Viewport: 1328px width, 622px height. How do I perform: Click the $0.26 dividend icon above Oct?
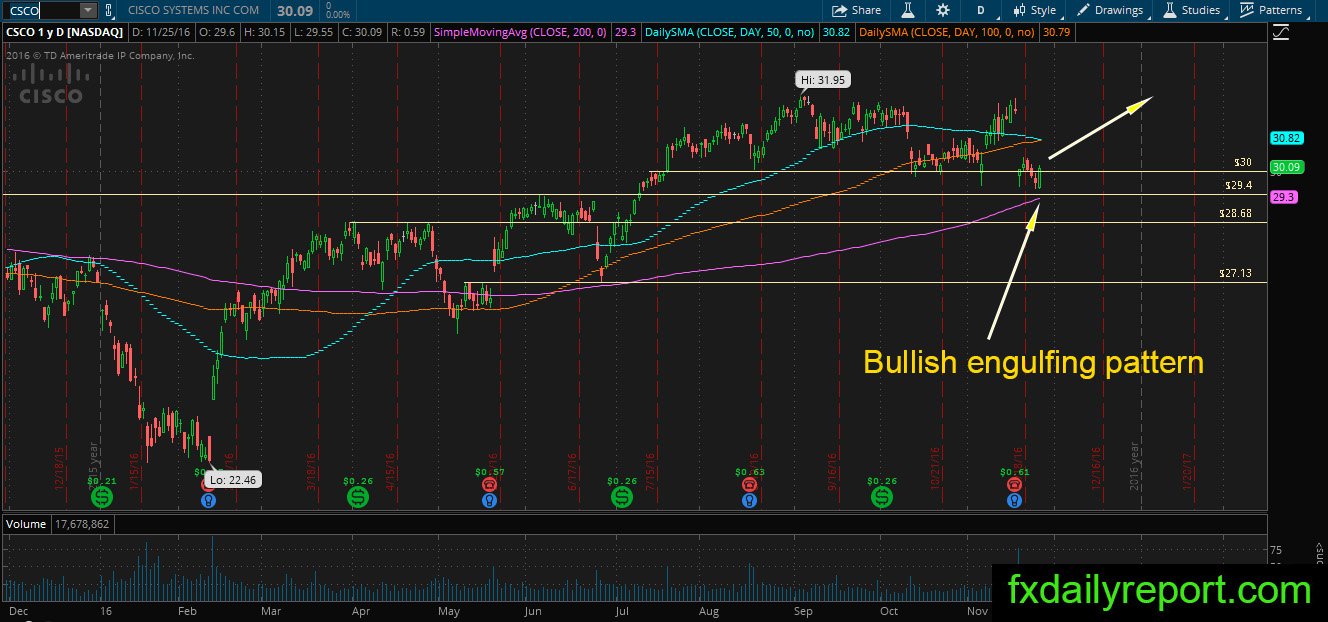pos(881,496)
